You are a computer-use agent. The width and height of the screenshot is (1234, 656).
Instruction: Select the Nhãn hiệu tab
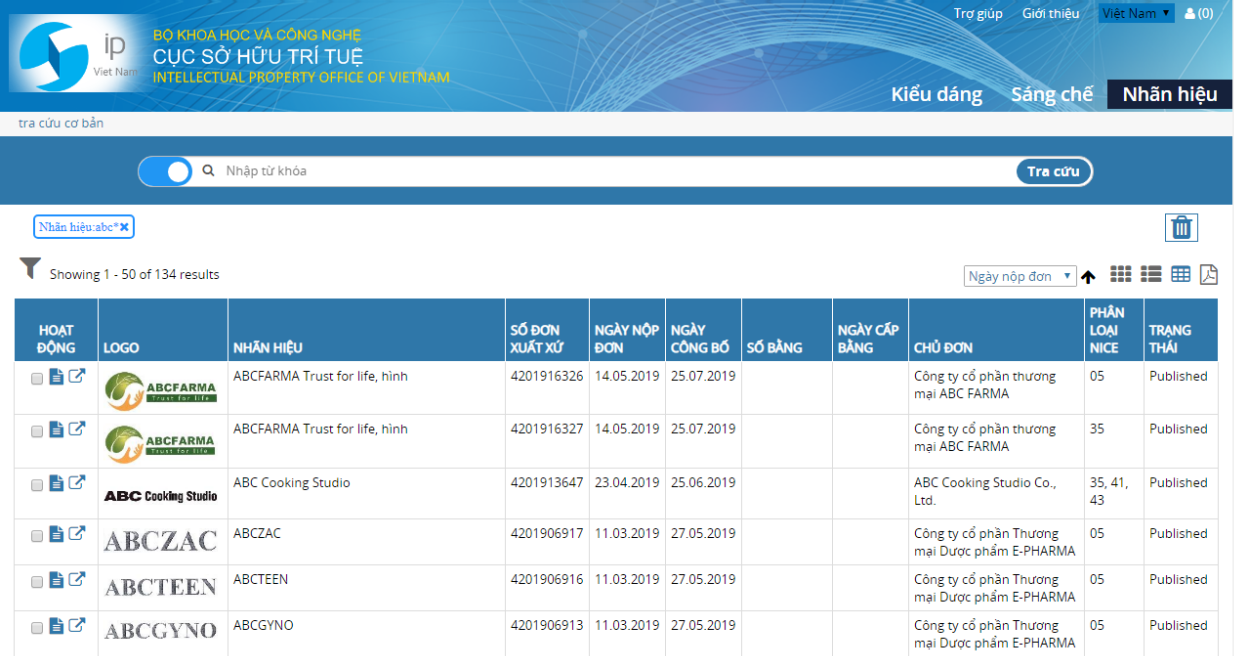[1170, 94]
